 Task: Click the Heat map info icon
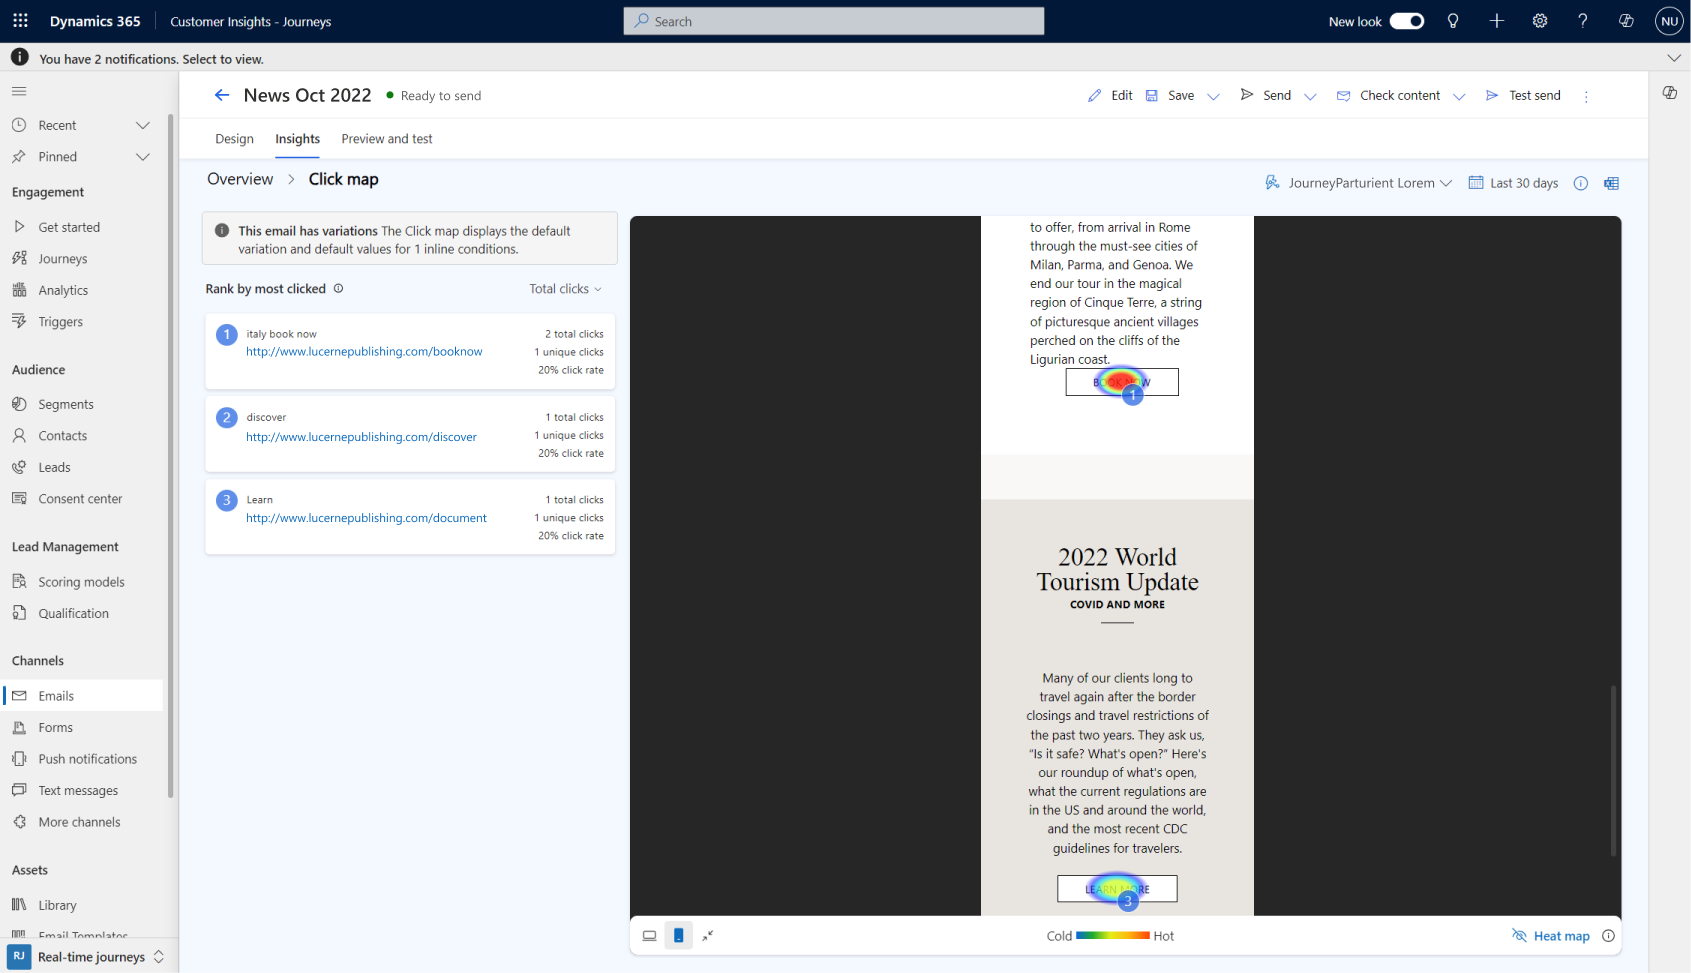(1608, 936)
